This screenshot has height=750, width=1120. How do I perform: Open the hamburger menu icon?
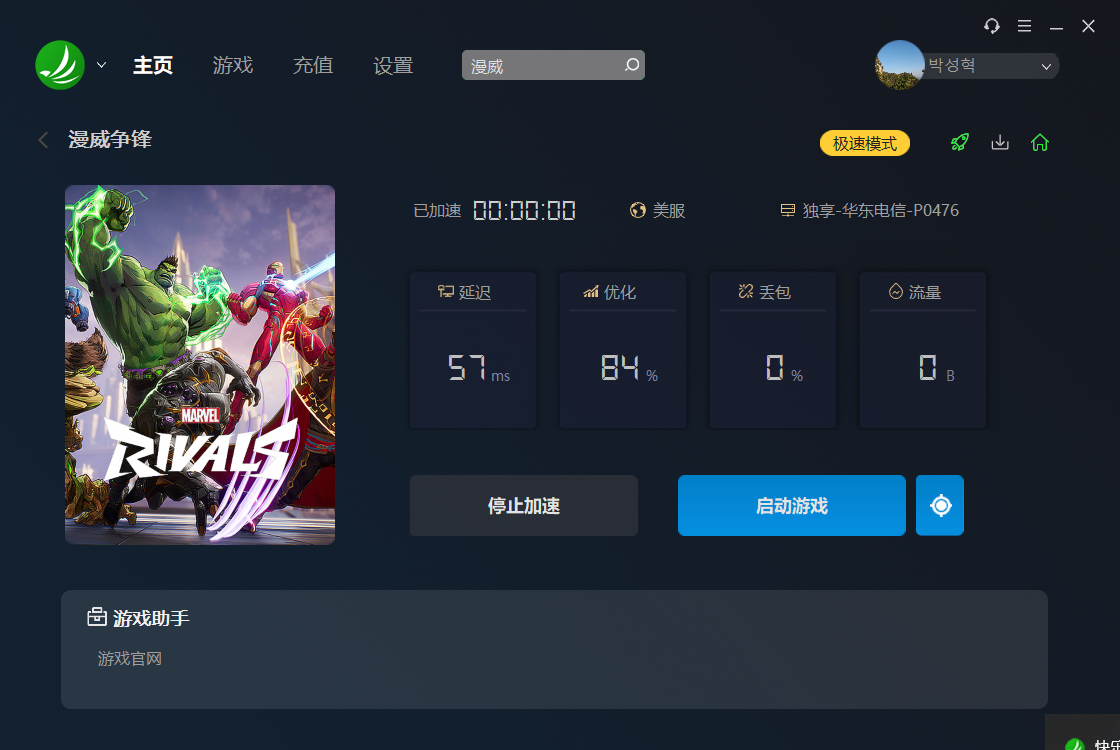click(1024, 26)
